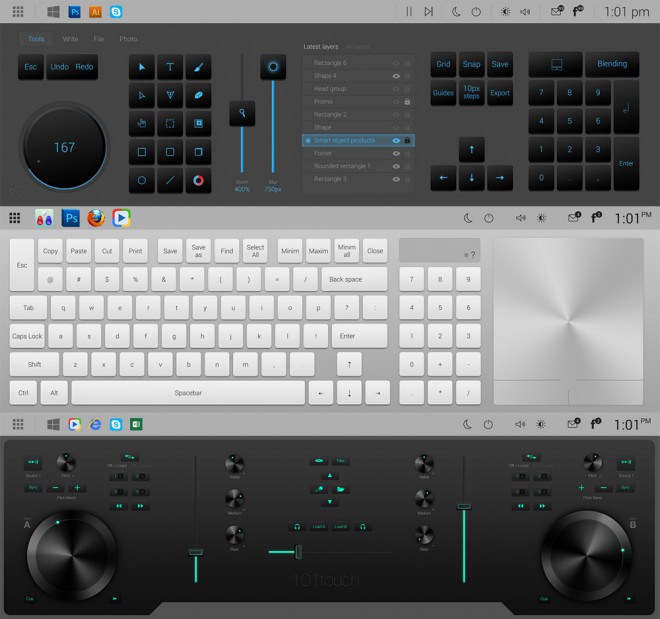Screen dimensions: 660x619
Task: Toggle the Guides button
Action: click(x=443, y=93)
